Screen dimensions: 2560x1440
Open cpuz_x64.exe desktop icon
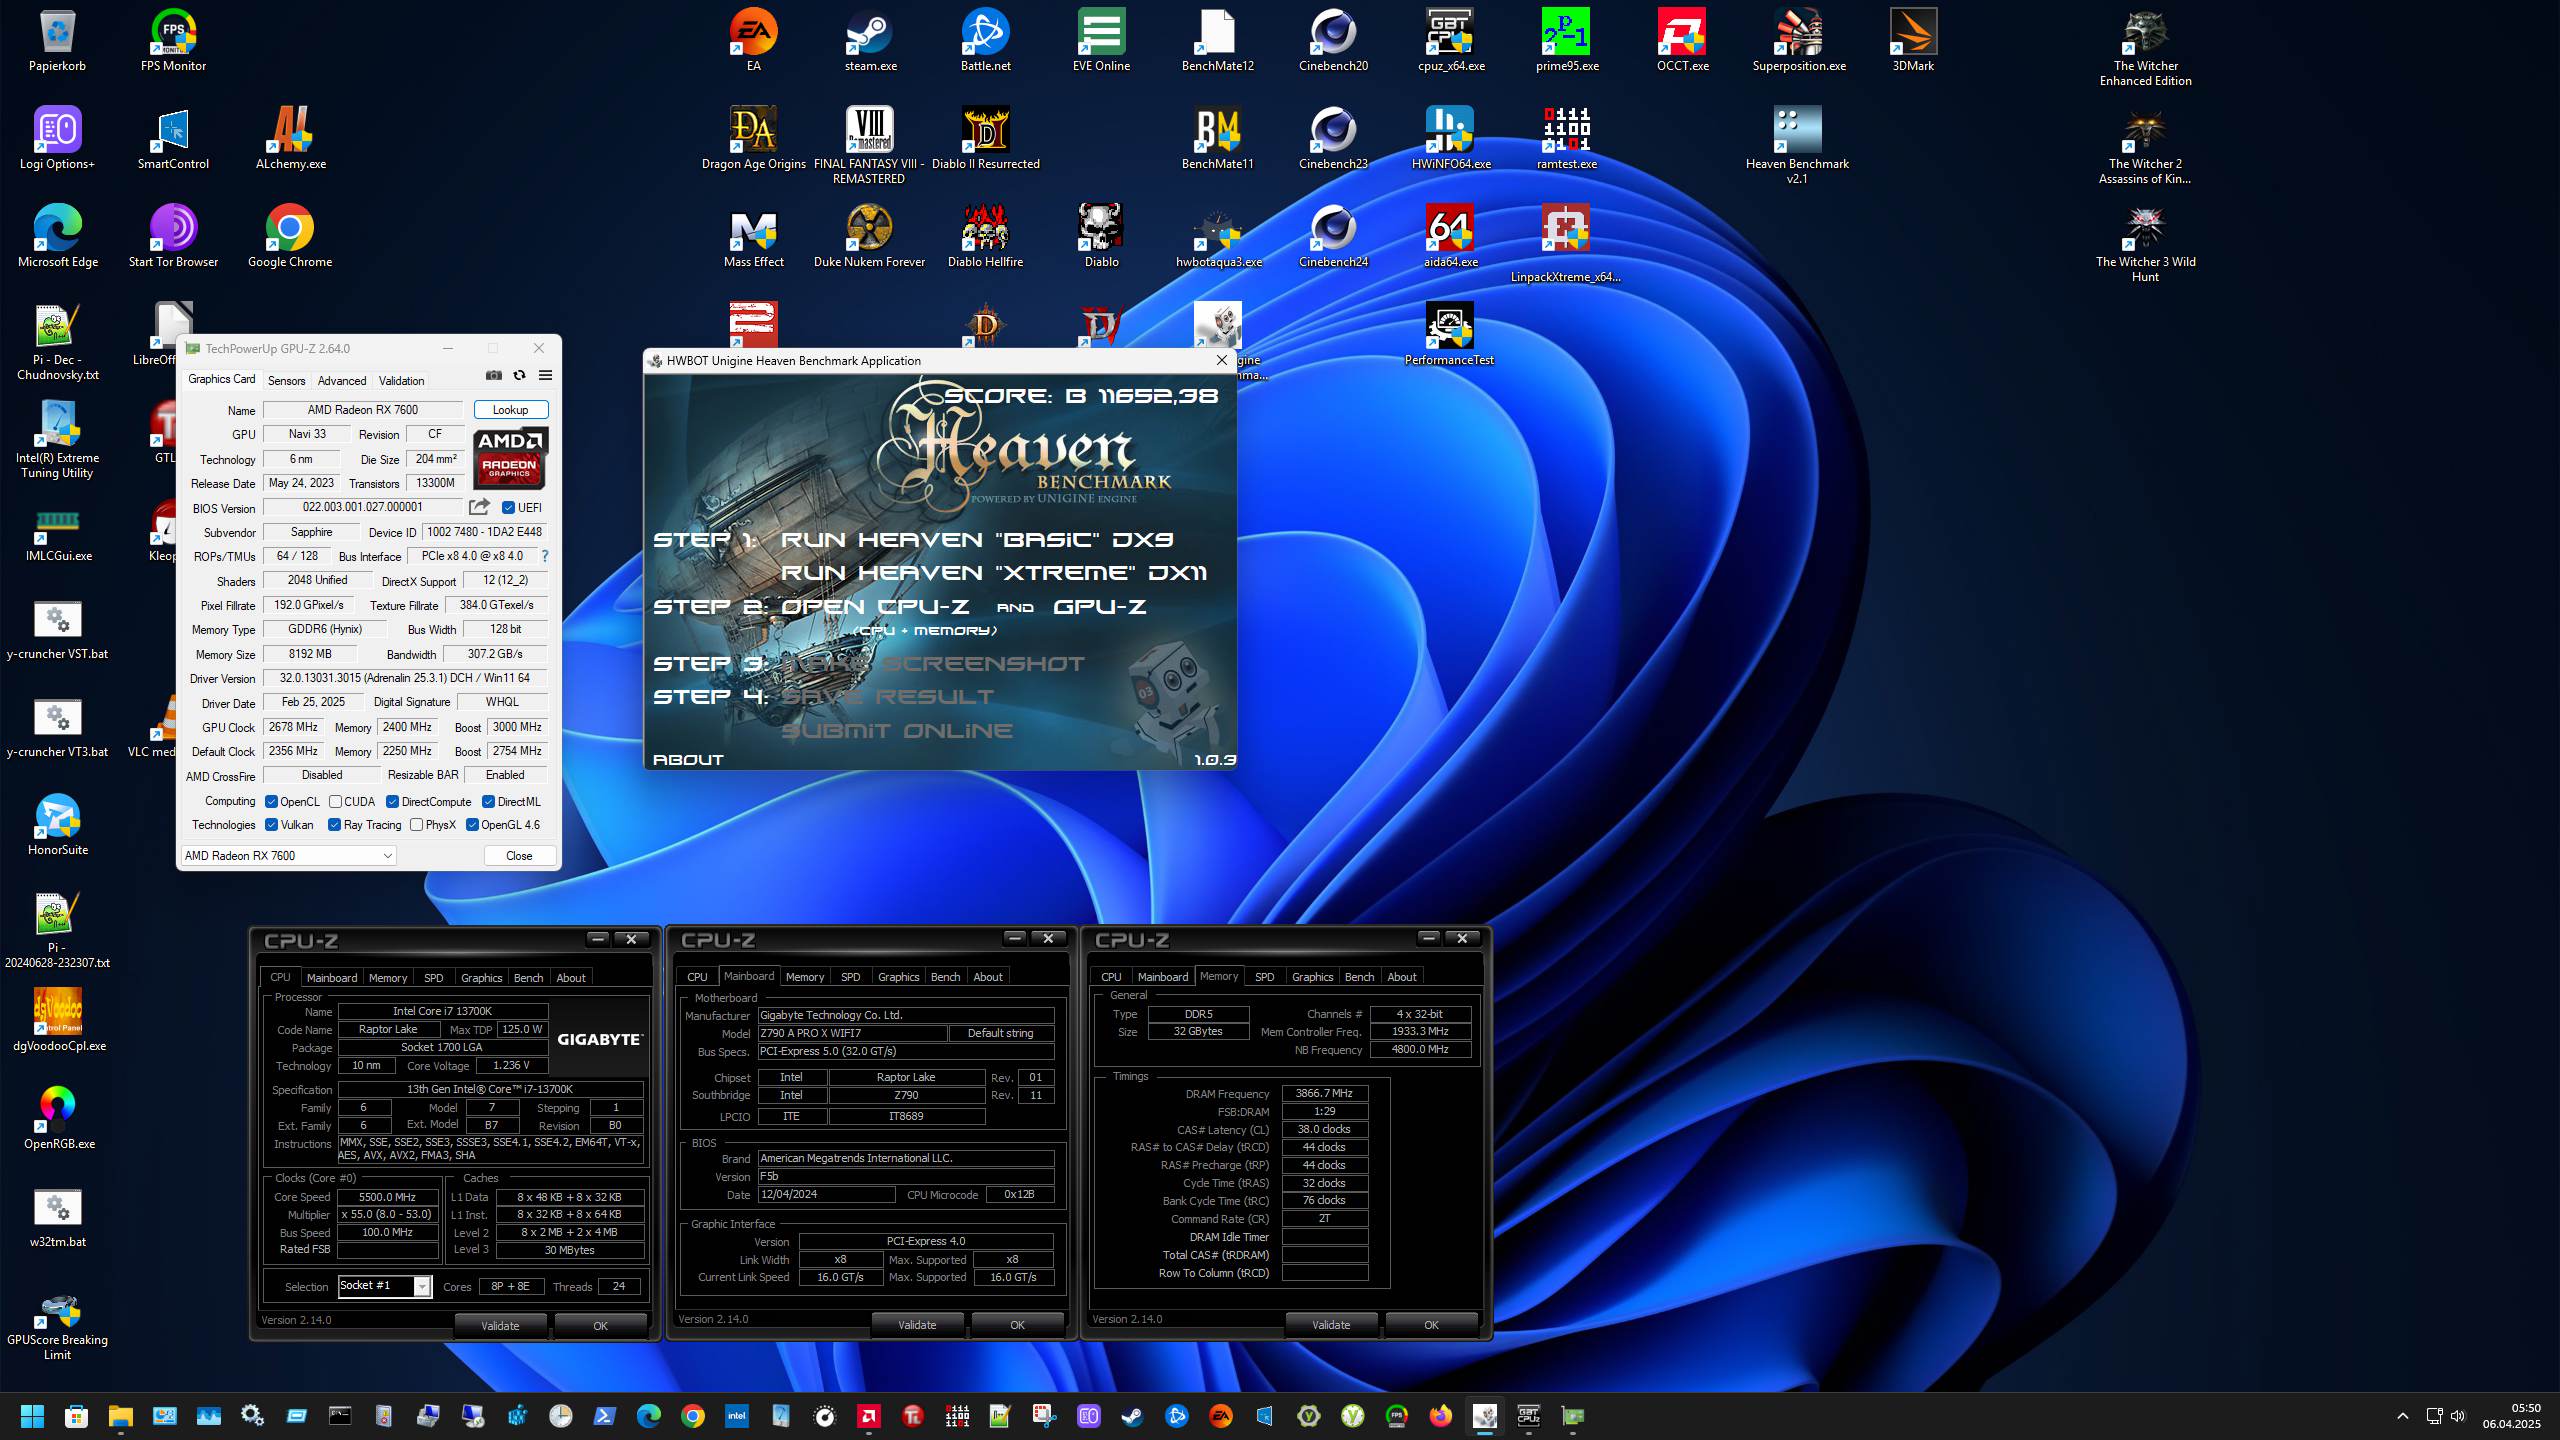pyautogui.click(x=1451, y=40)
